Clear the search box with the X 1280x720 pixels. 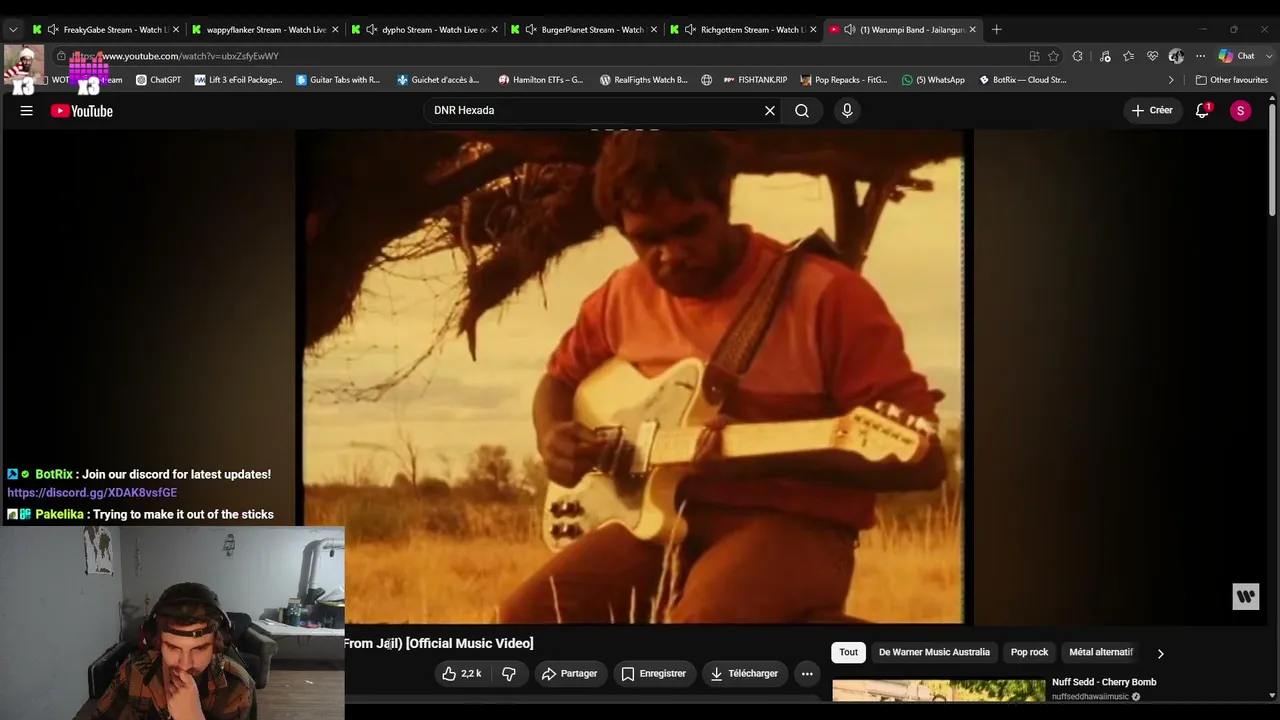pyautogui.click(x=770, y=111)
